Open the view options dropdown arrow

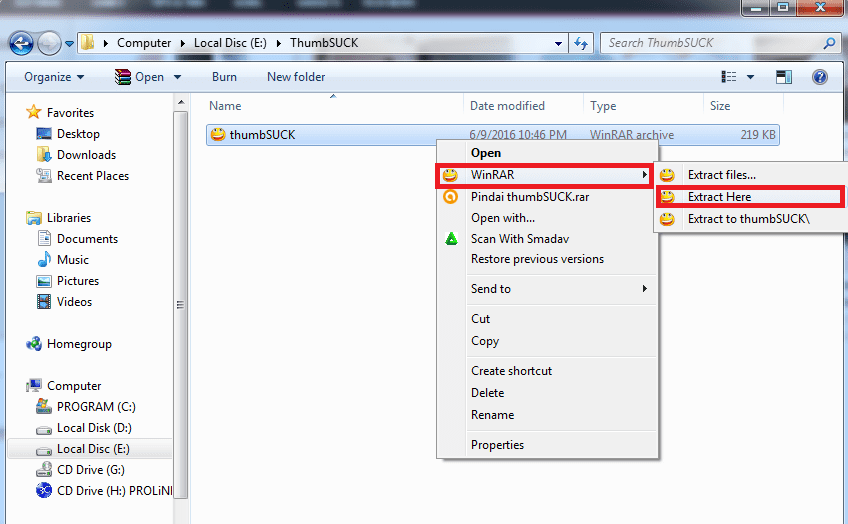pos(750,77)
